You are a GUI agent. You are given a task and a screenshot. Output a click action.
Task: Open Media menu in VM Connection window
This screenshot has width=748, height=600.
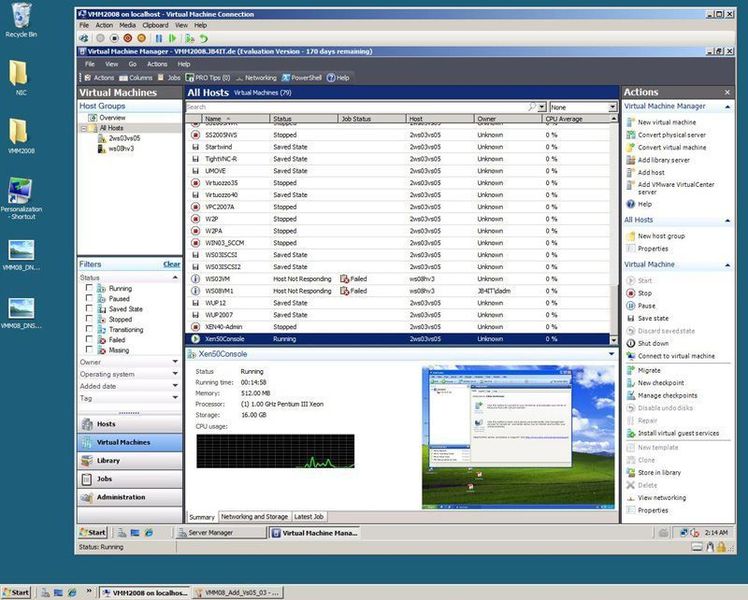(127, 25)
